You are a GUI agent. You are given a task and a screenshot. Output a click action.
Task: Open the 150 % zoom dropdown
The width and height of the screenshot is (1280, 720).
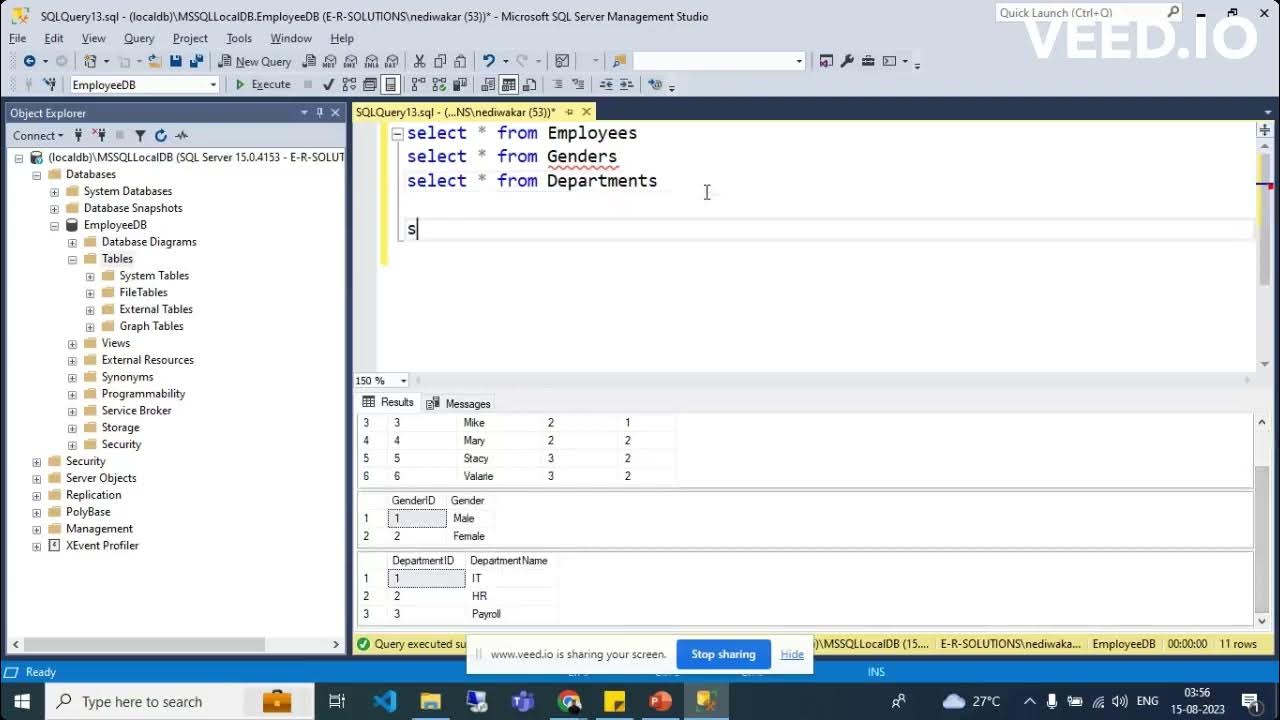pyautogui.click(x=404, y=380)
